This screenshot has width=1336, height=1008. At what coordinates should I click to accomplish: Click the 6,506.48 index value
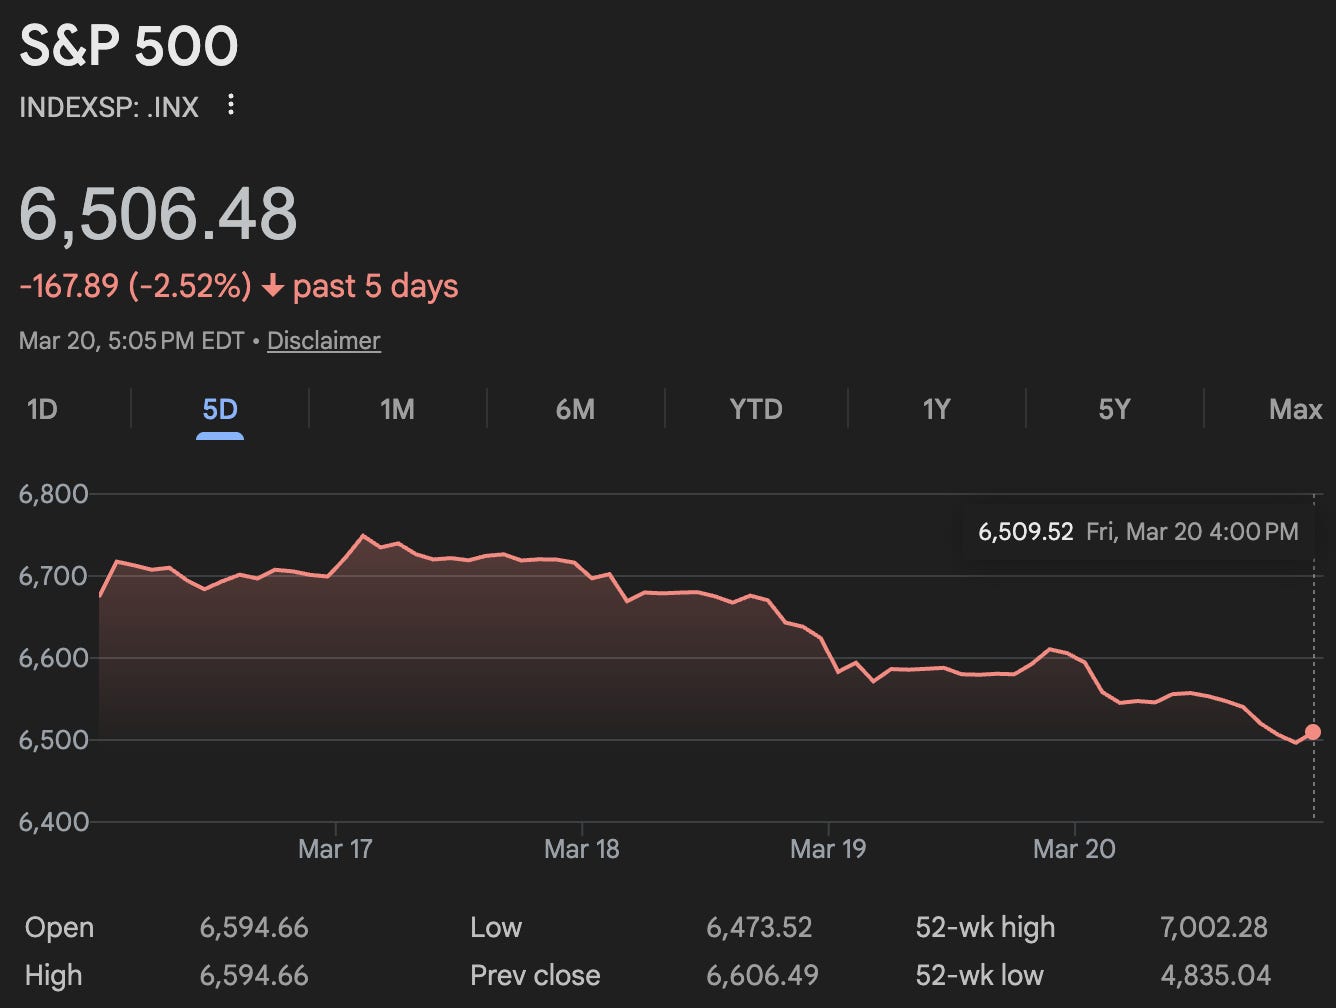pyautogui.click(x=159, y=214)
